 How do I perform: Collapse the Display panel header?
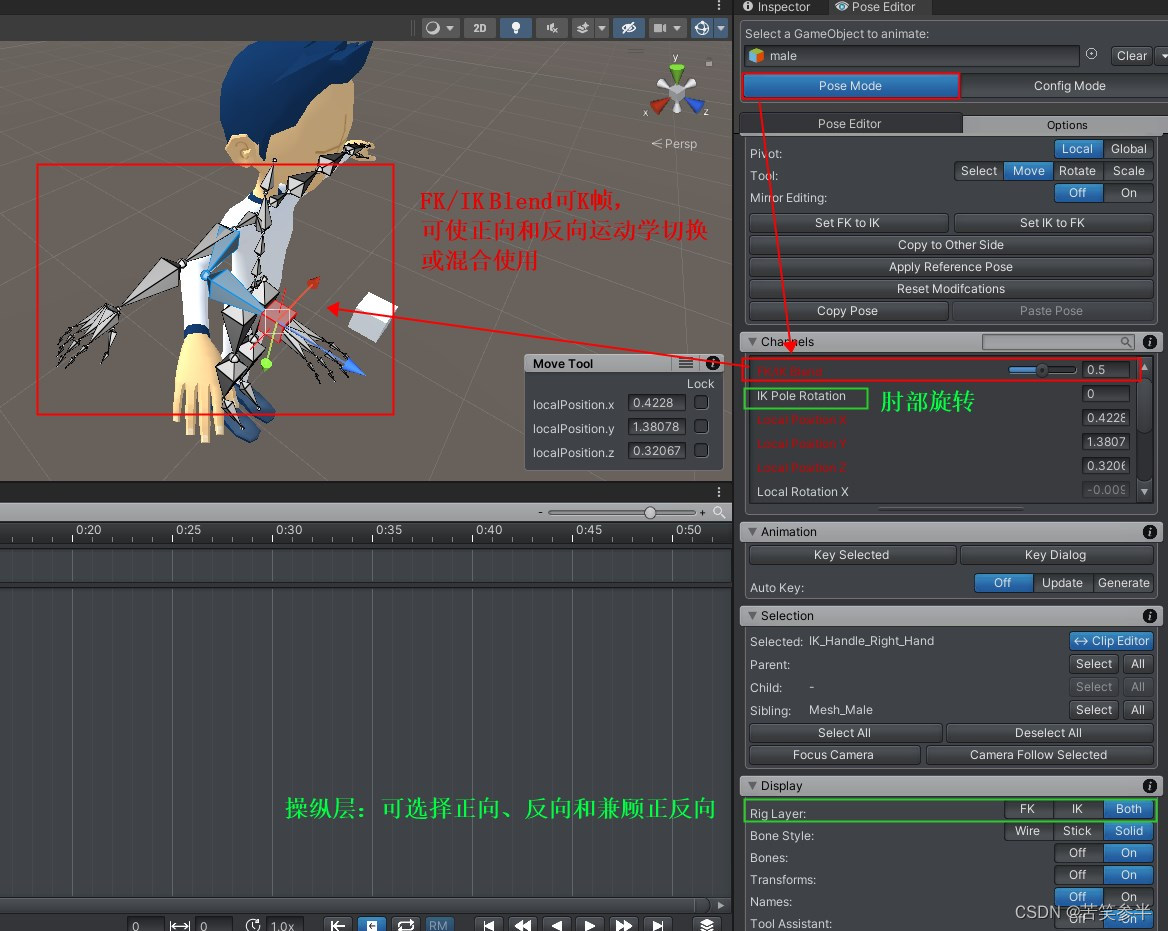point(751,786)
